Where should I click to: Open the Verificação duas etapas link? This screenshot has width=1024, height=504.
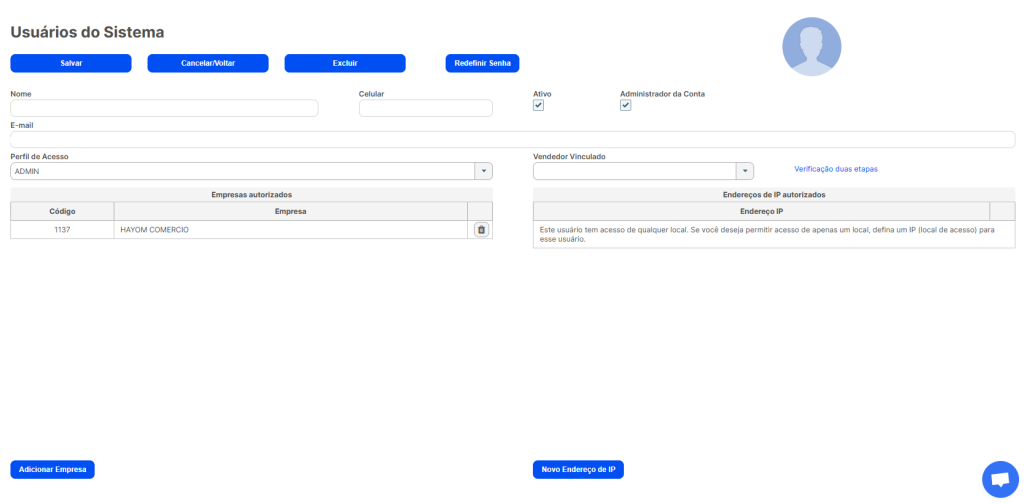tap(836, 168)
